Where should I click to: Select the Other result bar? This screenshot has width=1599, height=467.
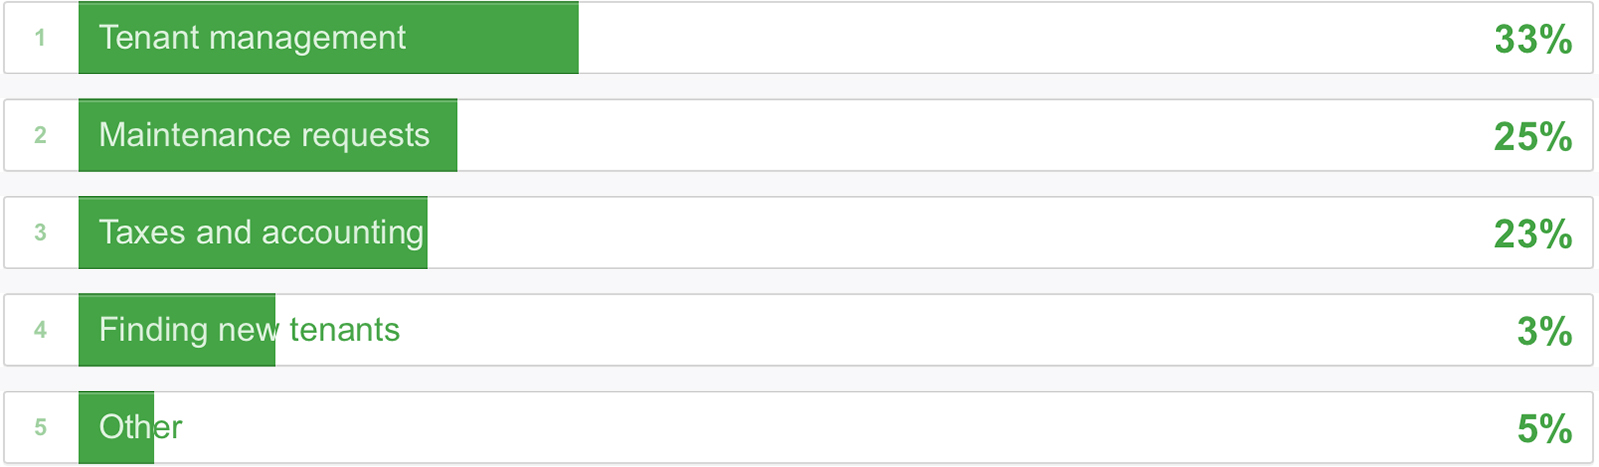point(116,427)
